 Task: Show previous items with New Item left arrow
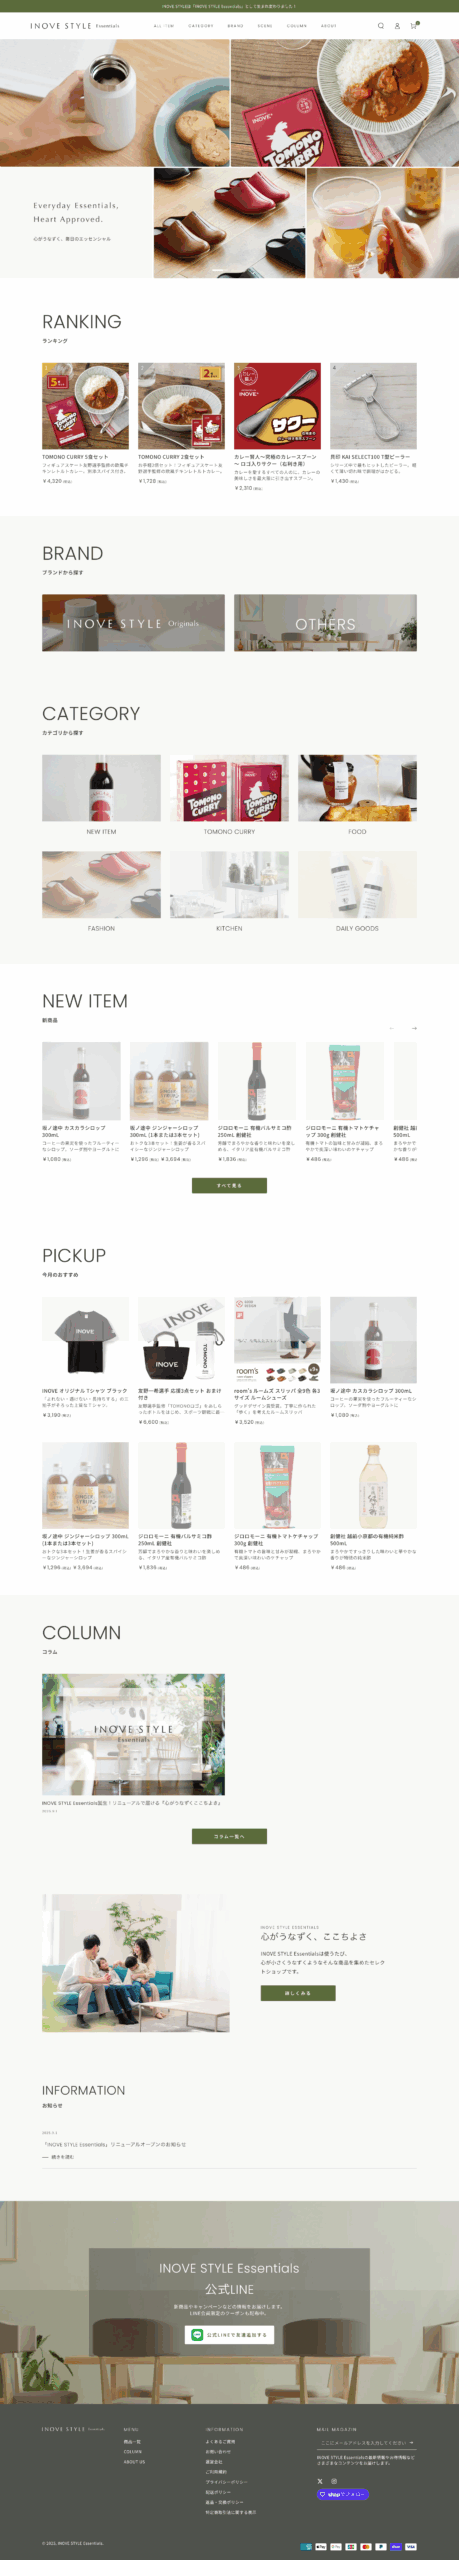391,1028
